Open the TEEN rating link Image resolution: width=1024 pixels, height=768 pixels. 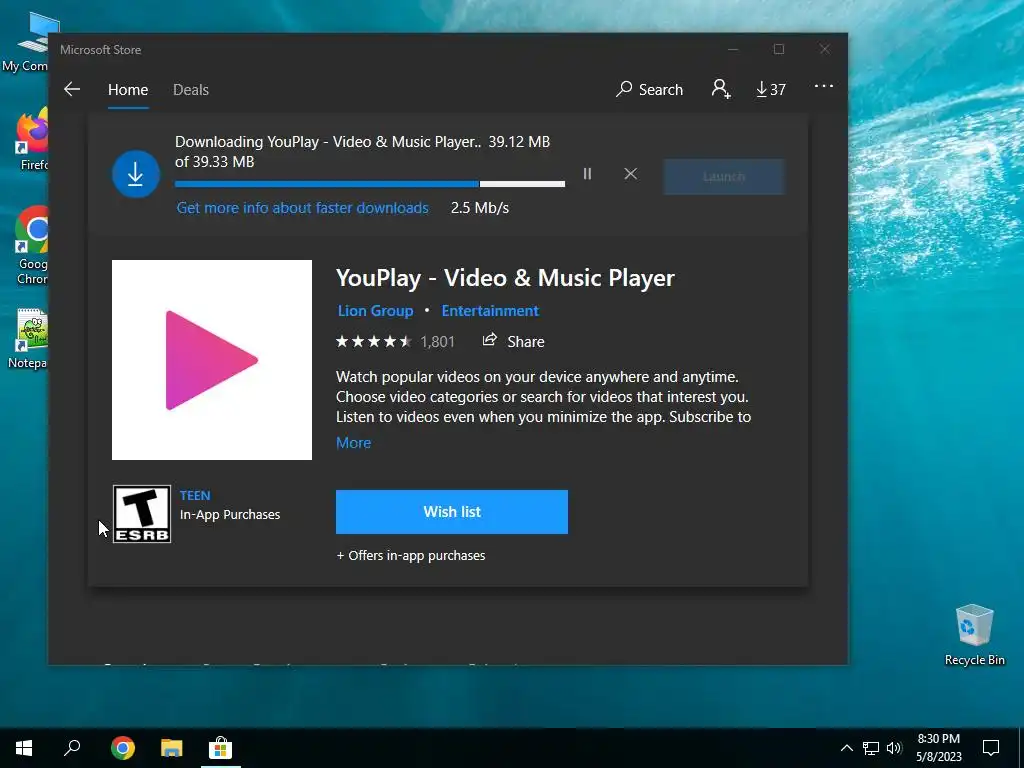[195, 496]
